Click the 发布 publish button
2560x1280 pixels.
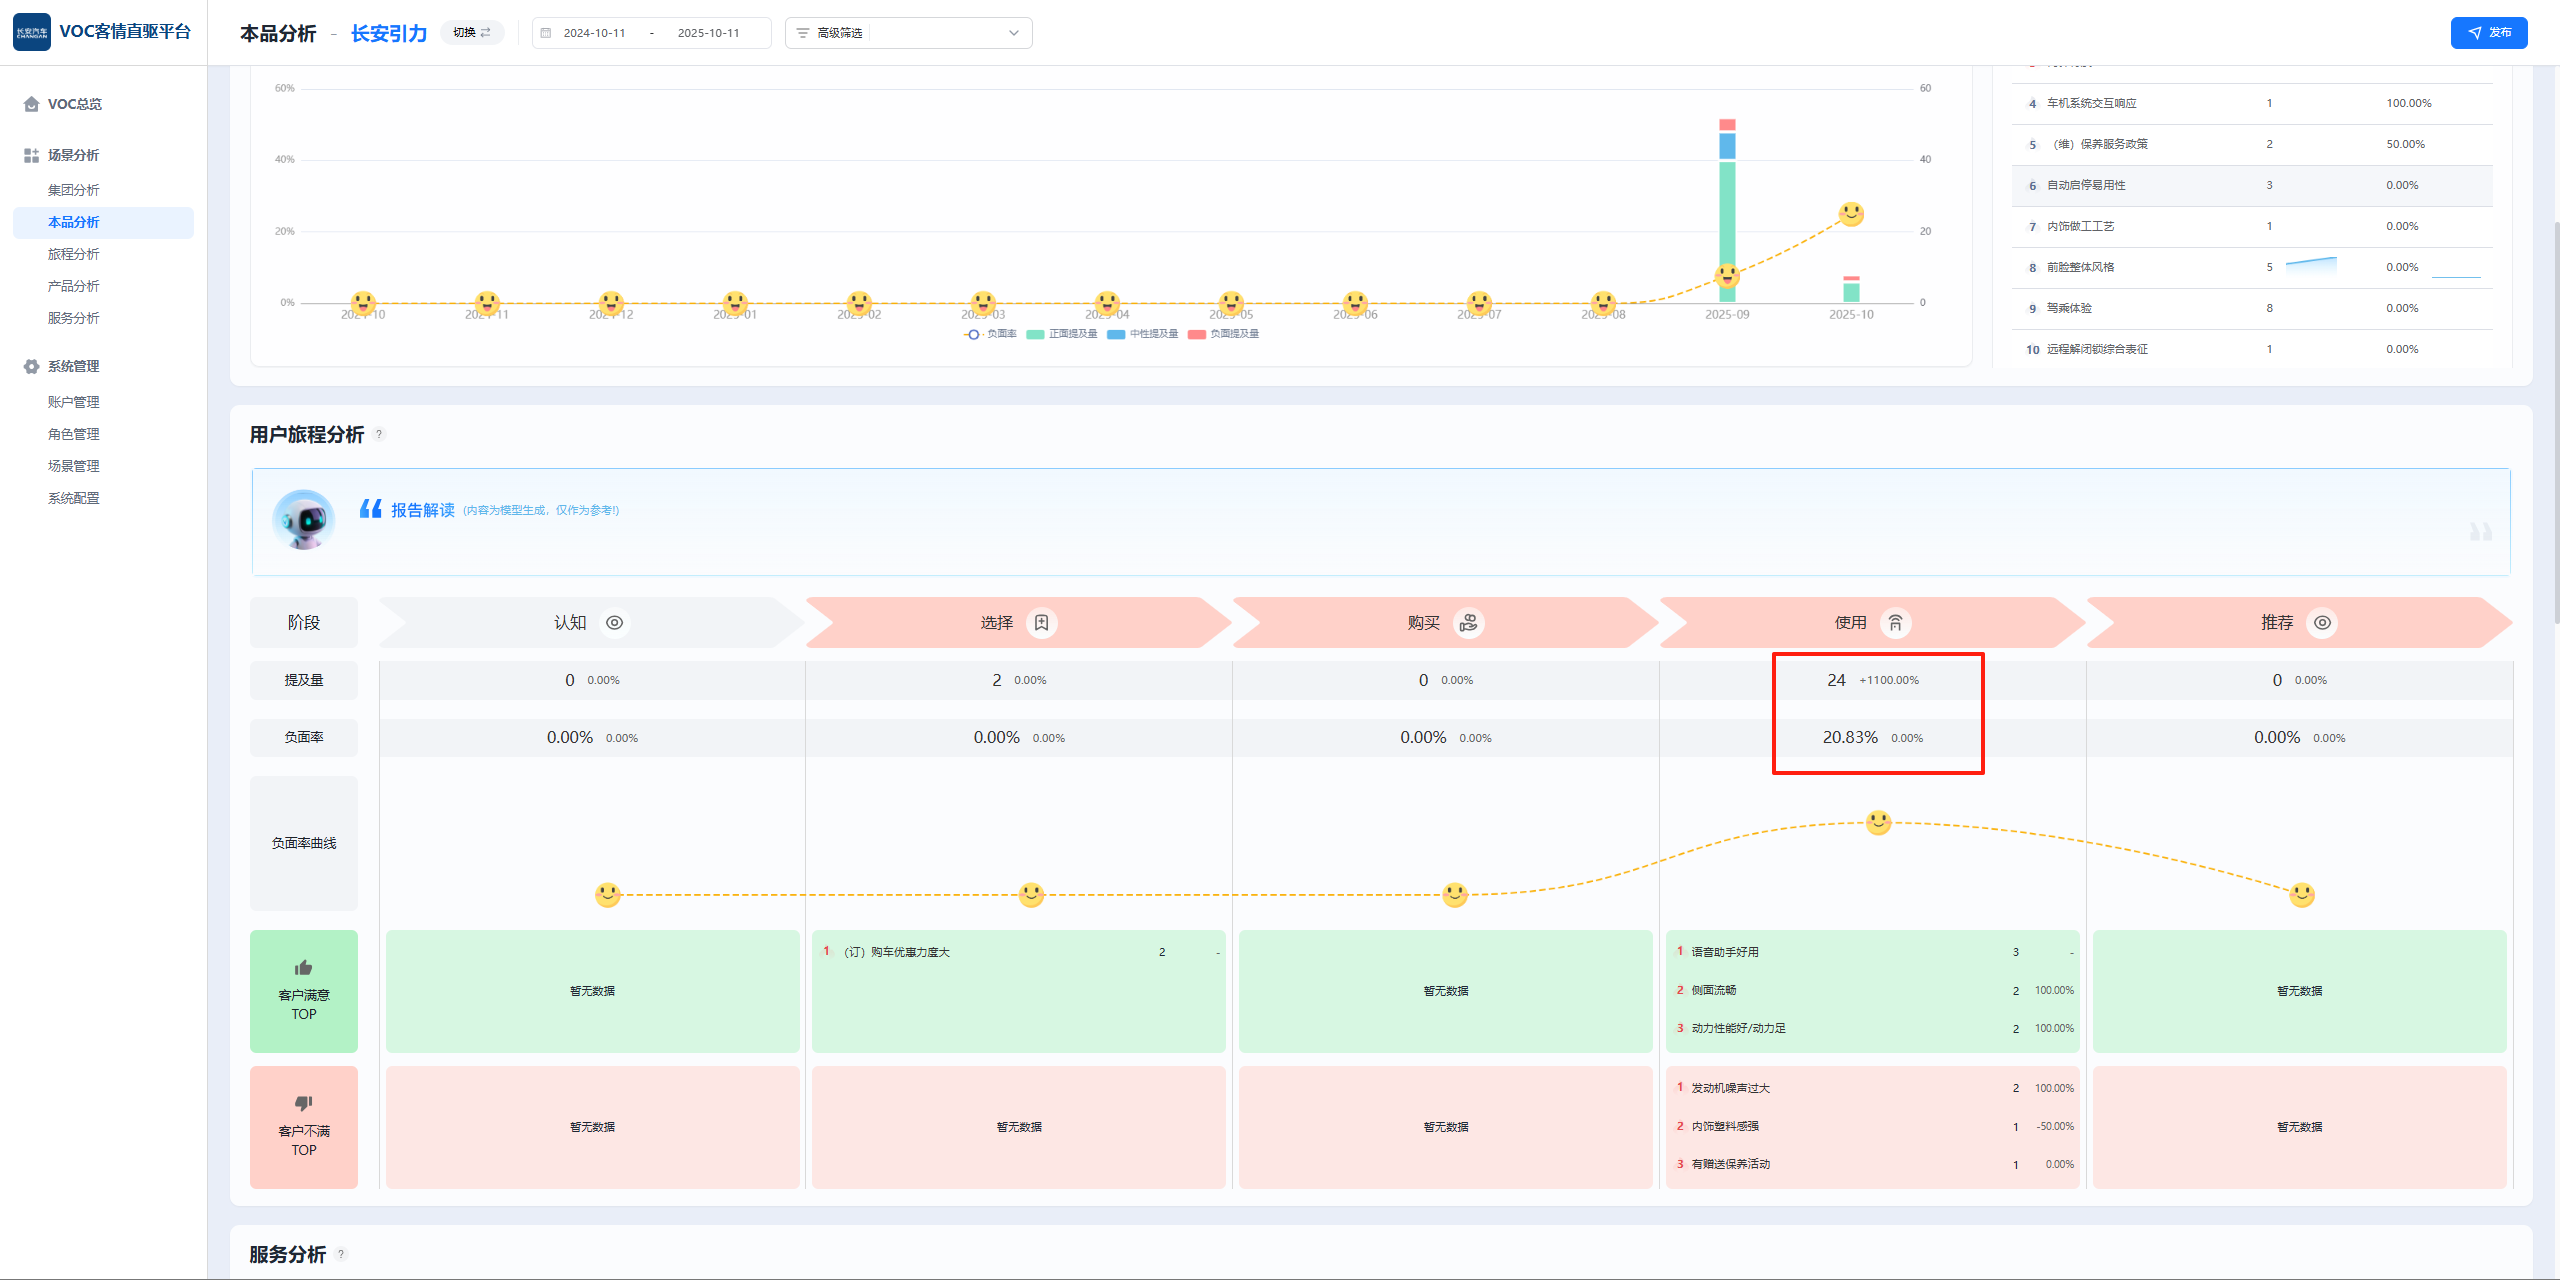coord(2488,32)
